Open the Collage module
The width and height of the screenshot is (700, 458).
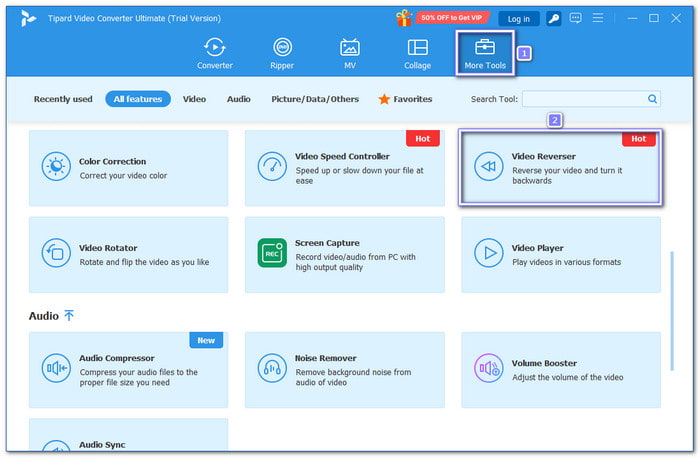pyautogui.click(x=417, y=54)
